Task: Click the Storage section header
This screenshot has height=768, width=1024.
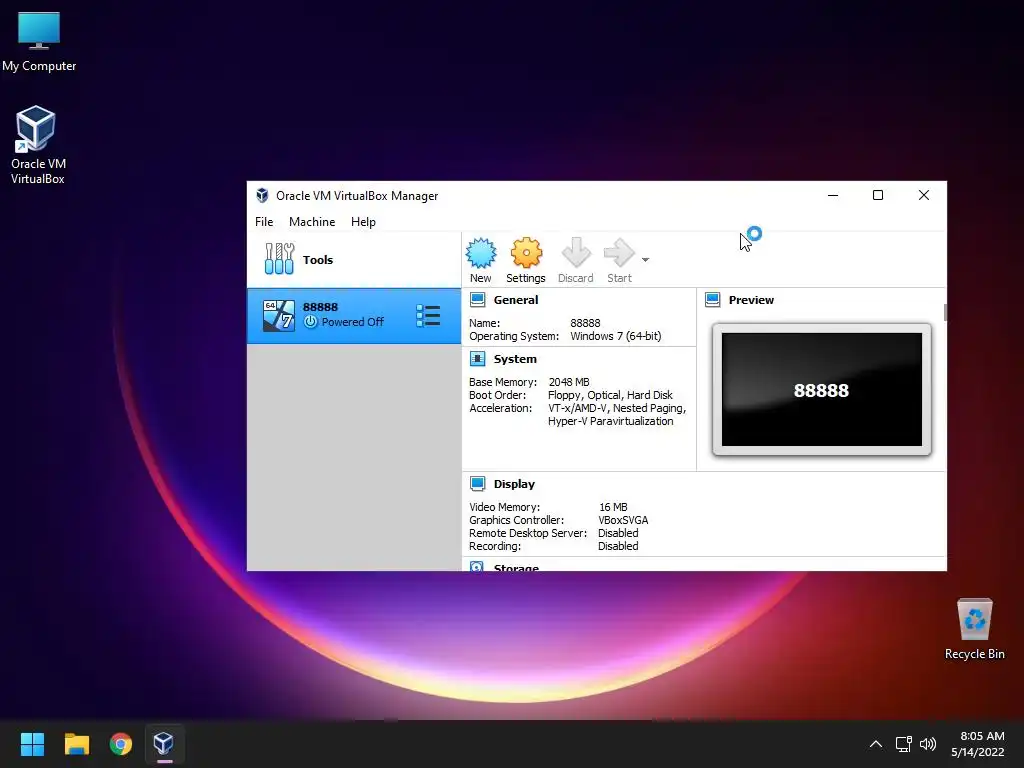Action: coord(516,567)
